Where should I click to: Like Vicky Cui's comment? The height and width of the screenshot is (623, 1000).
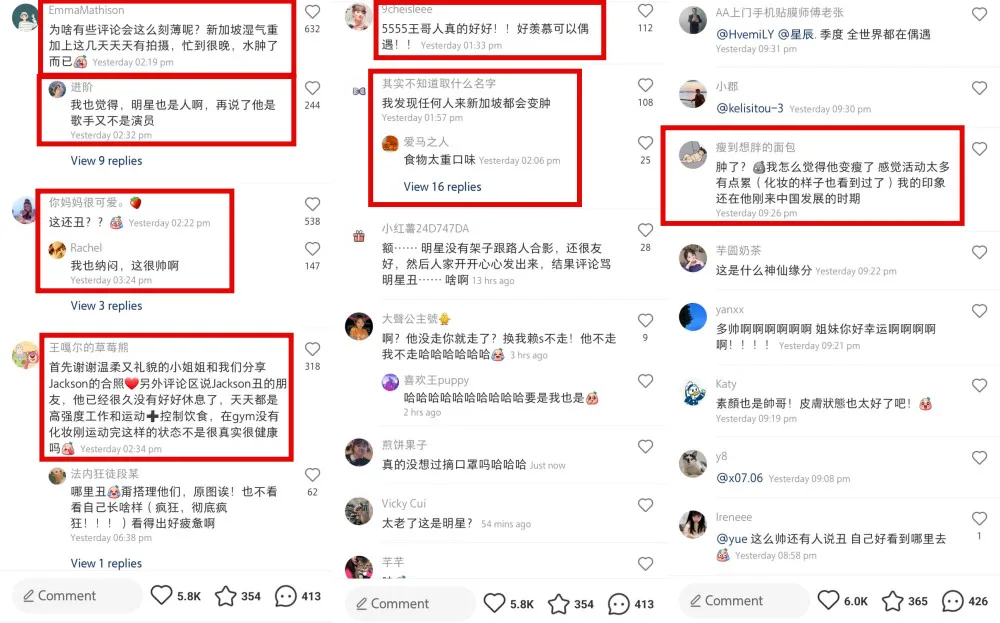(645, 505)
